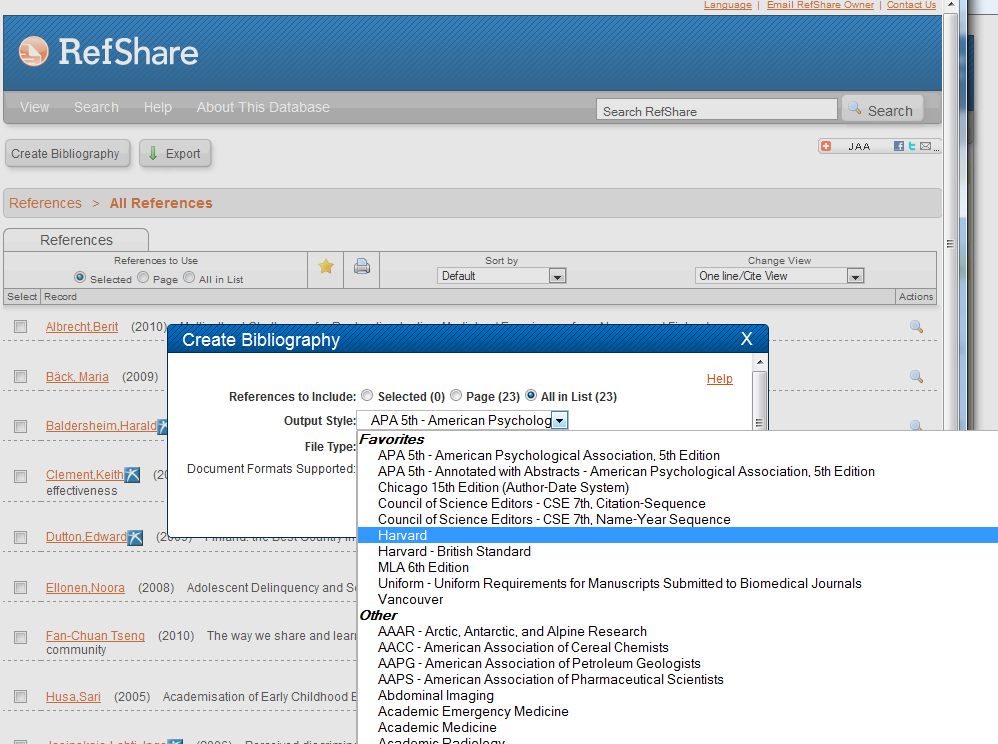
Task: Click the email envelope share icon
Action: tap(925, 146)
